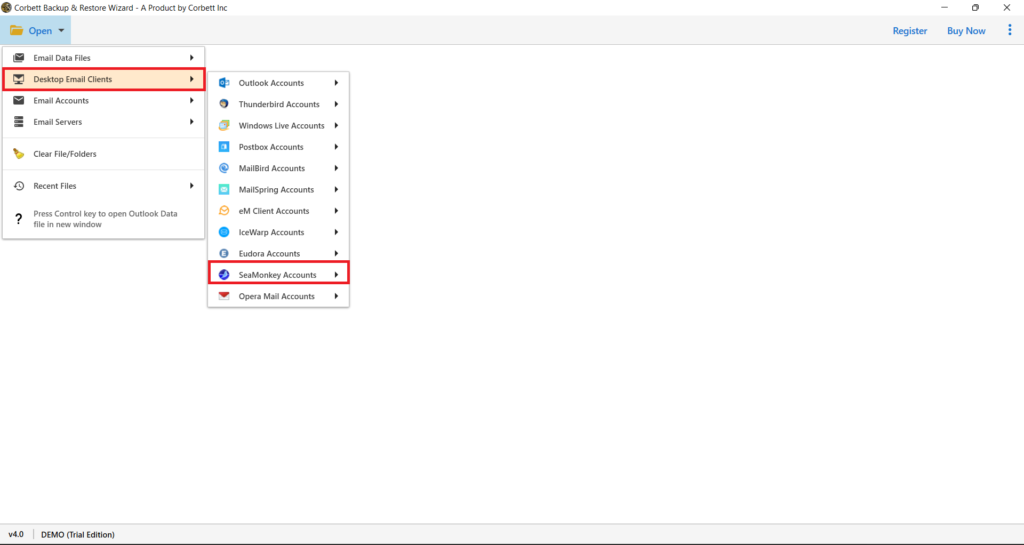This screenshot has height=545, width=1024.
Task: Expand the SeaMonkey Accounts submenu arrow
Action: pos(336,275)
